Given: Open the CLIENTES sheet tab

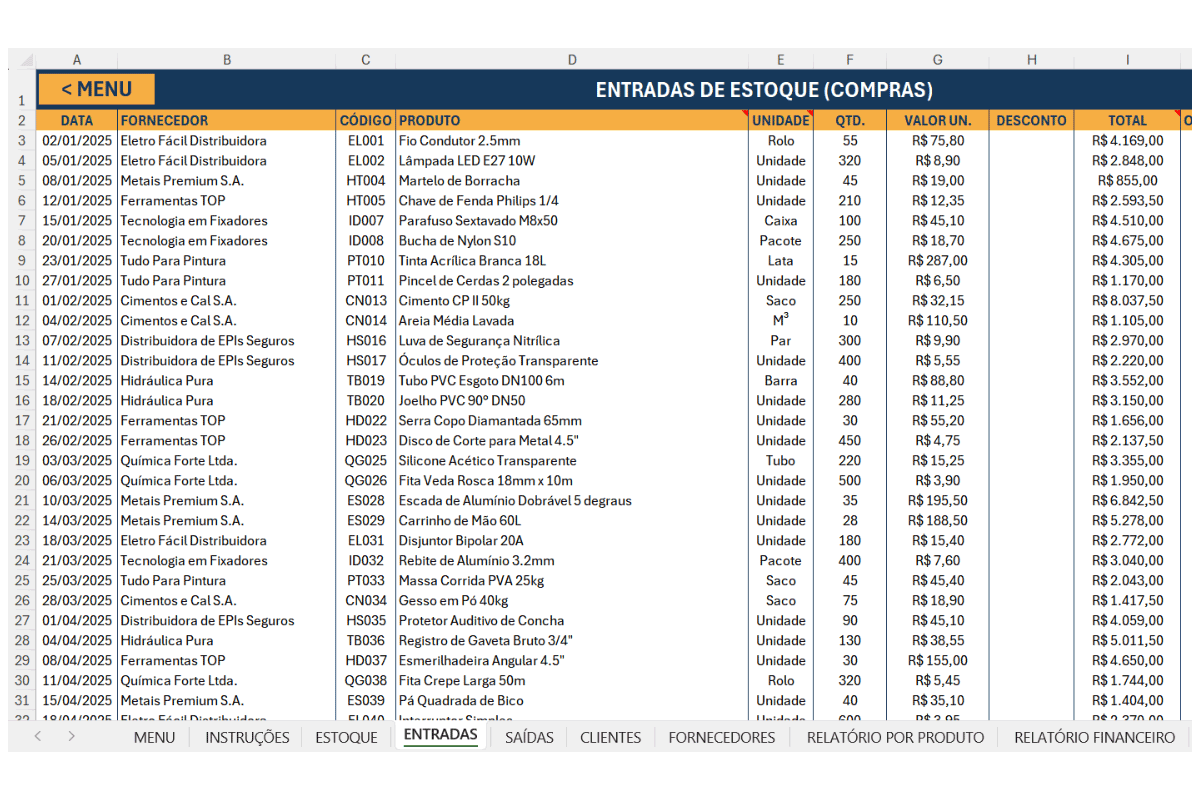Looking at the screenshot, I should coord(610,737).
